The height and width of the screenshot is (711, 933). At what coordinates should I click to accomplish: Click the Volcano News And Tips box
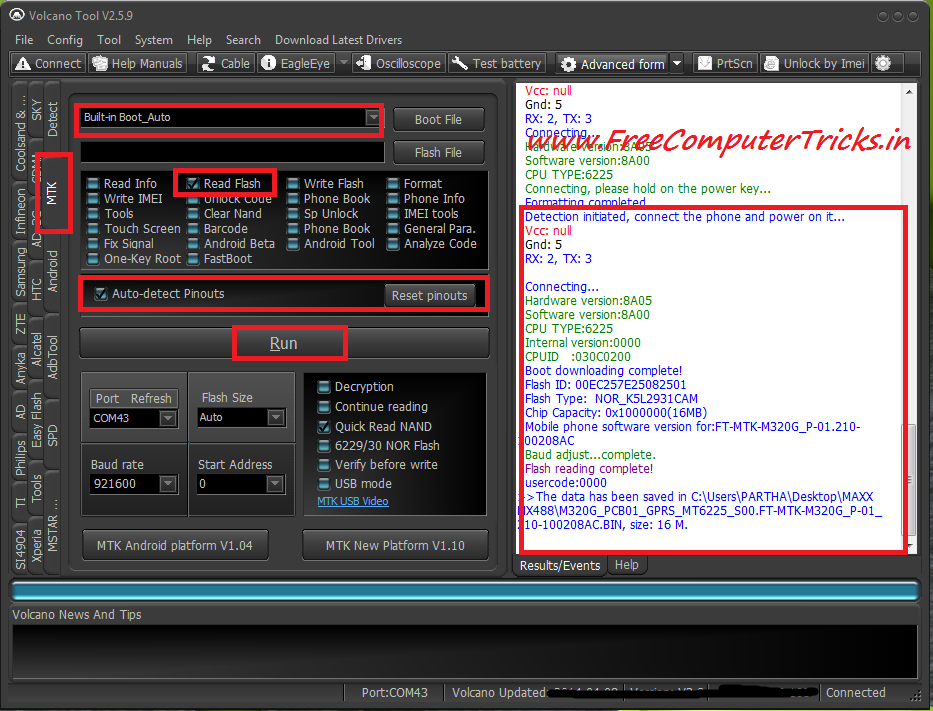(465, 651)
